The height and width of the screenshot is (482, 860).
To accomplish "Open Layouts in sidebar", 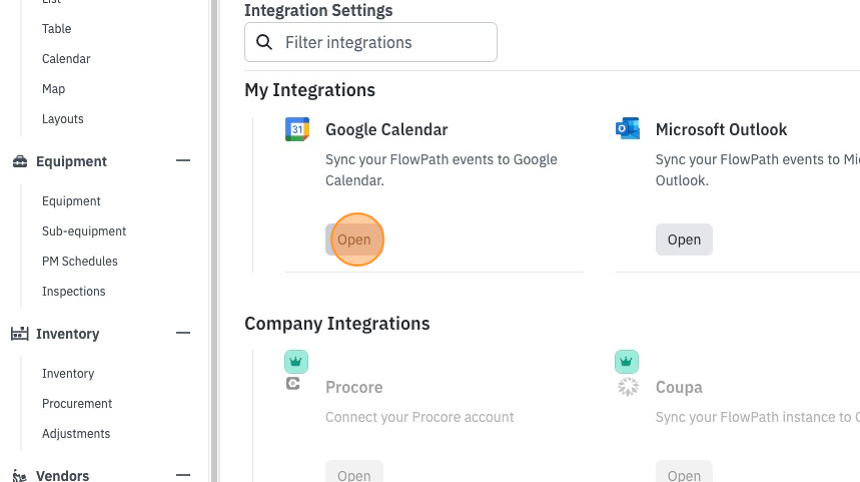I will pyautogui.click(x=63, y=119).
